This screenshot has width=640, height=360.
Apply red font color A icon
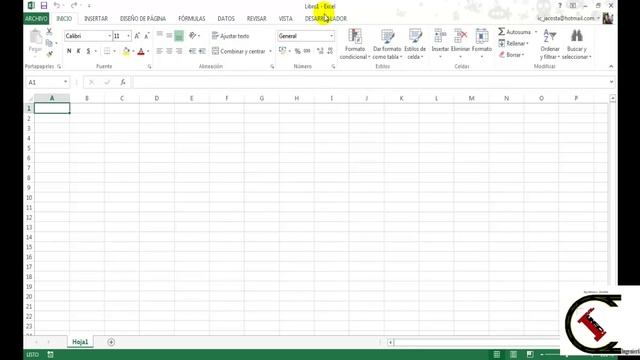point(141,51)
